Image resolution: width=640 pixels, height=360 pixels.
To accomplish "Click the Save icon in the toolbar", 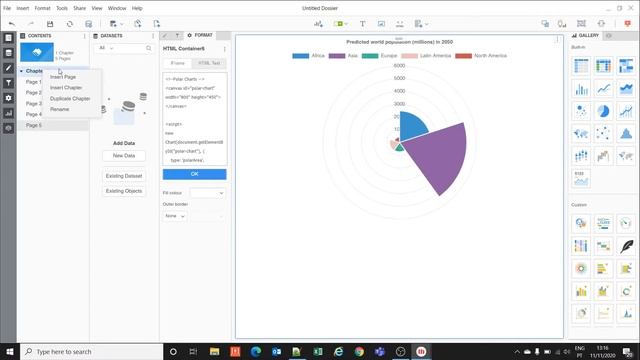I will [50, 24].
